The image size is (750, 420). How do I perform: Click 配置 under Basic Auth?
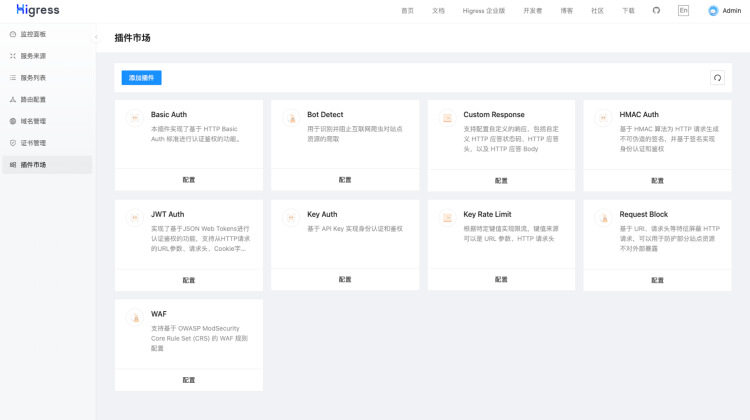point(188,180)
